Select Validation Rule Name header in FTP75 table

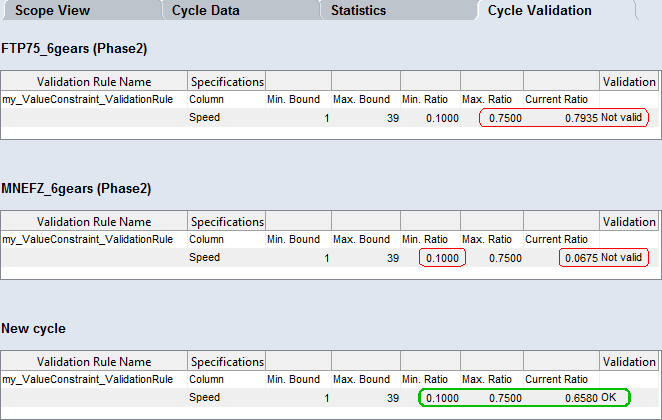tap(94, 81)
